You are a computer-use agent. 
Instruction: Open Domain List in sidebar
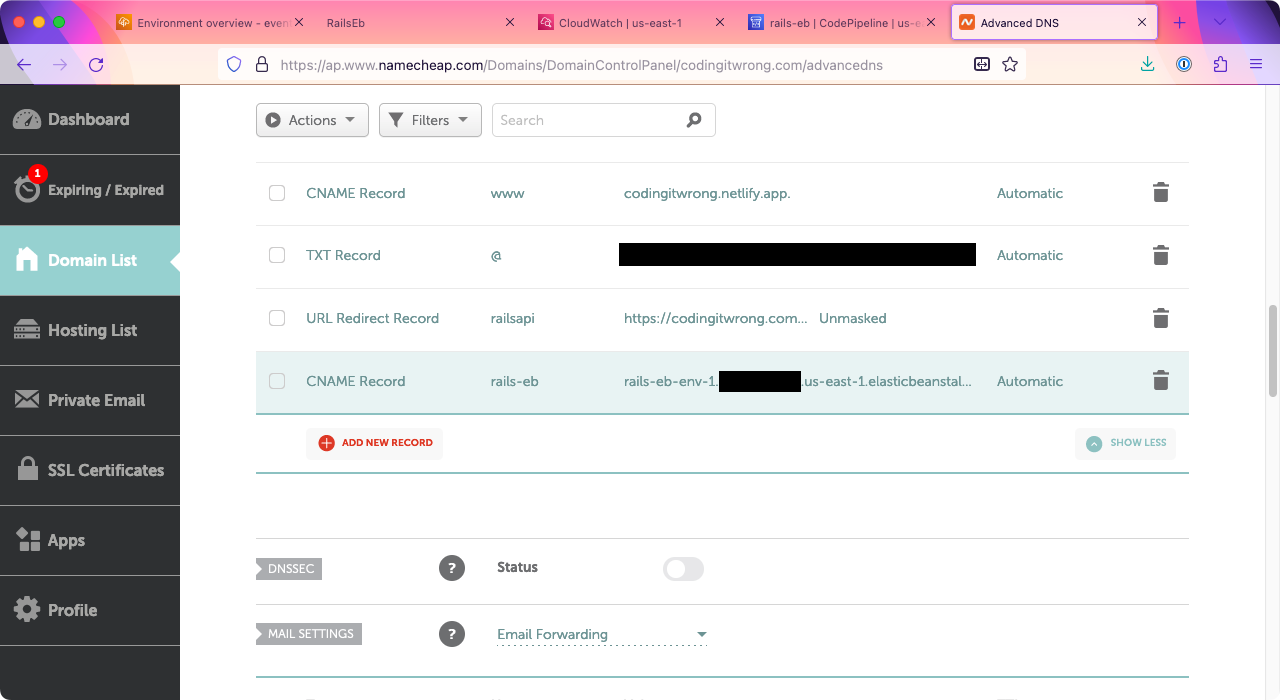click(90, 260)
